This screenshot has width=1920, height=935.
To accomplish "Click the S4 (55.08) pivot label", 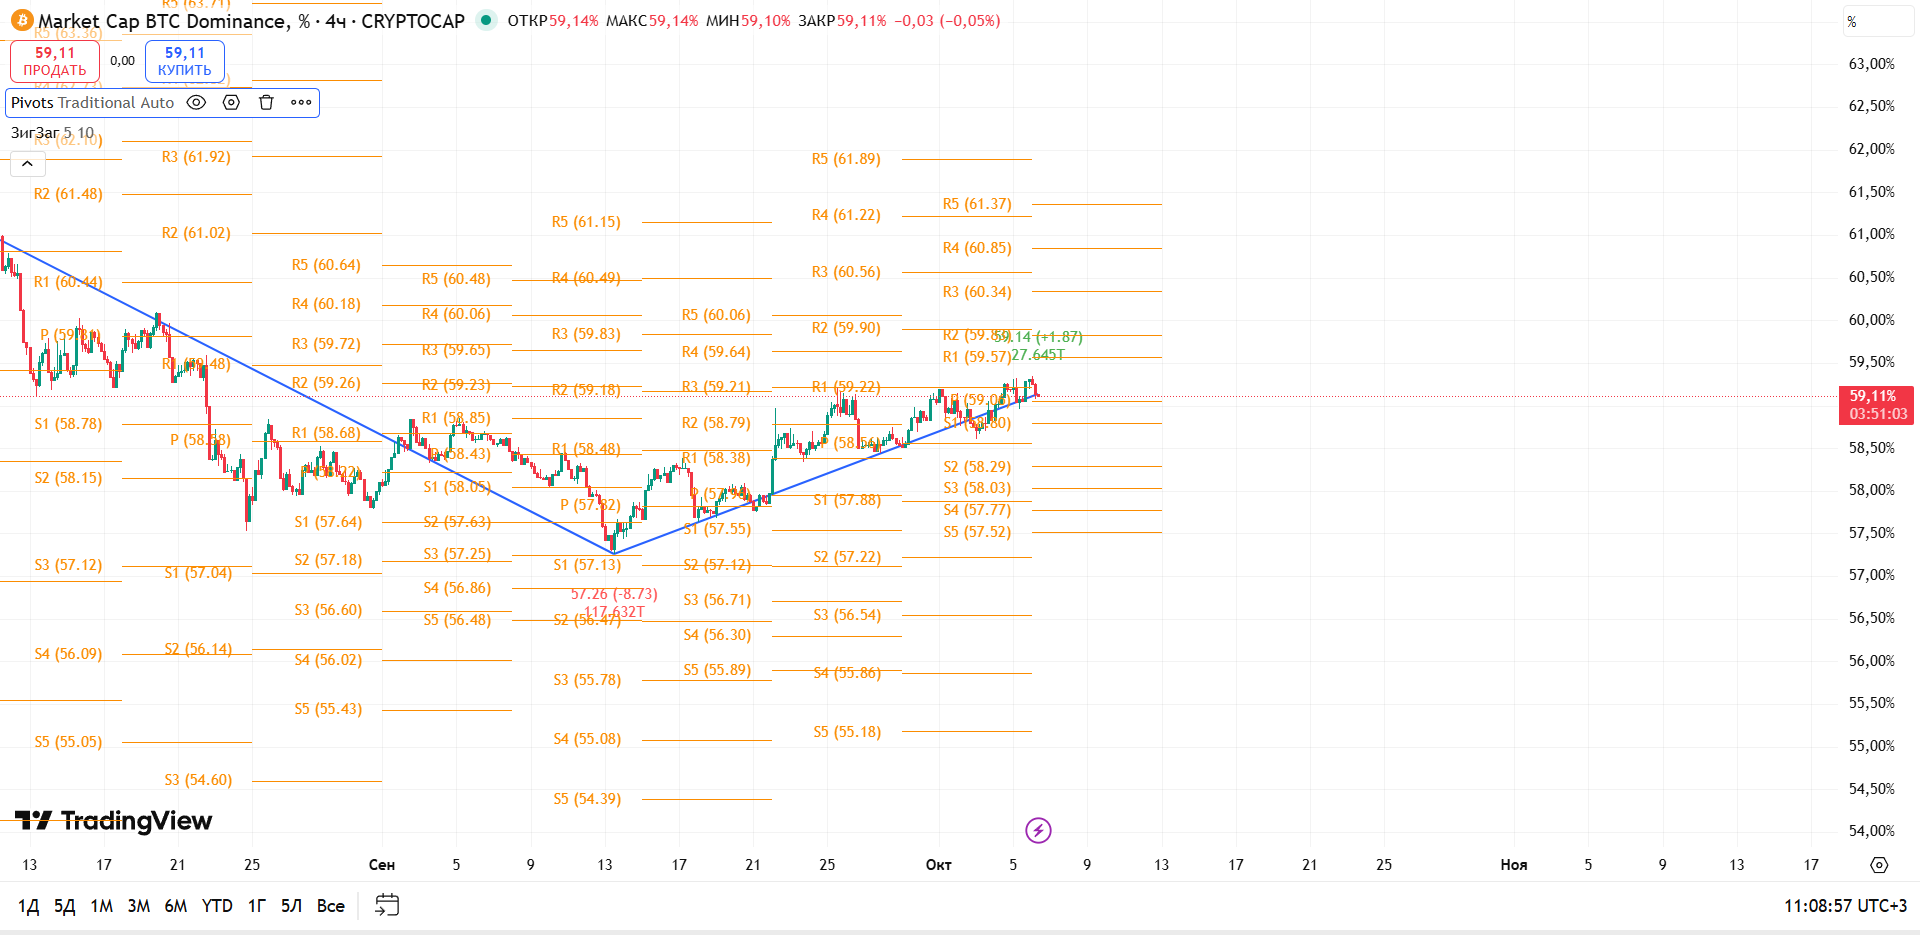I will point(587,739).
